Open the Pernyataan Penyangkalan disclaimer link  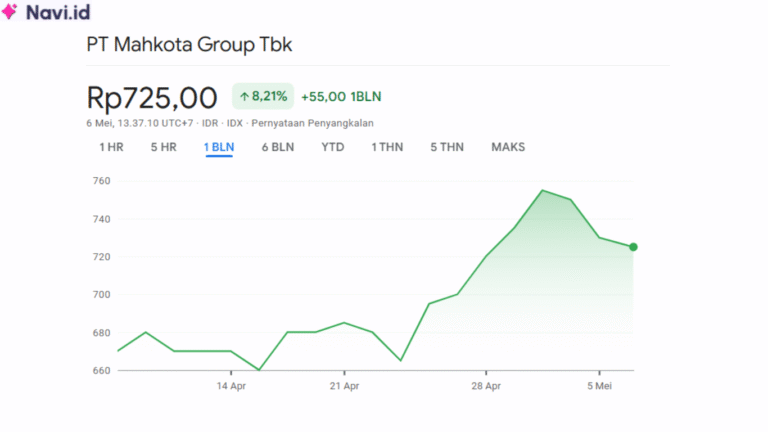tap(312, 123)
